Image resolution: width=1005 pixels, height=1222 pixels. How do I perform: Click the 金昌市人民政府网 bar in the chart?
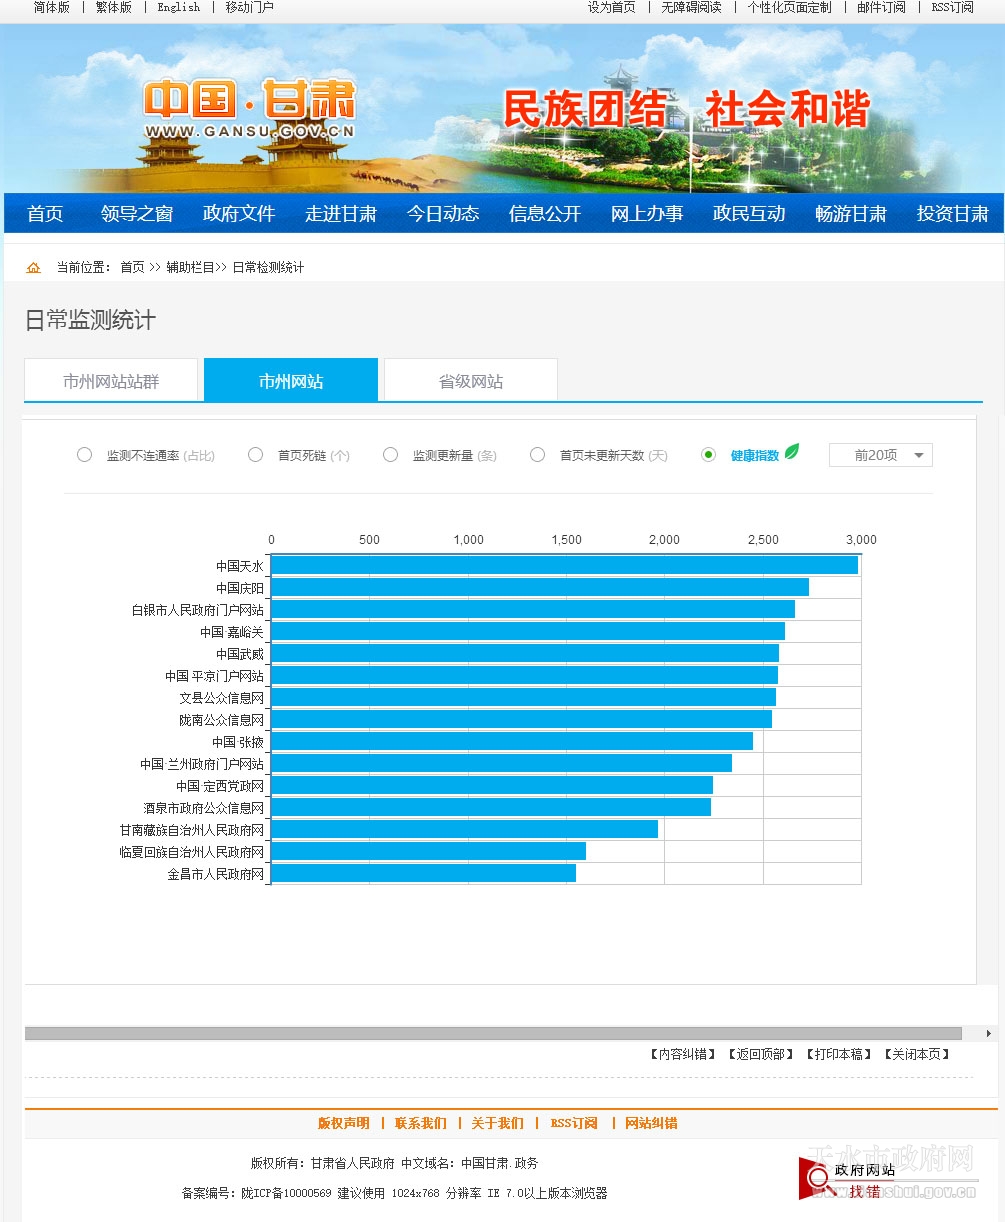[423, 874]
